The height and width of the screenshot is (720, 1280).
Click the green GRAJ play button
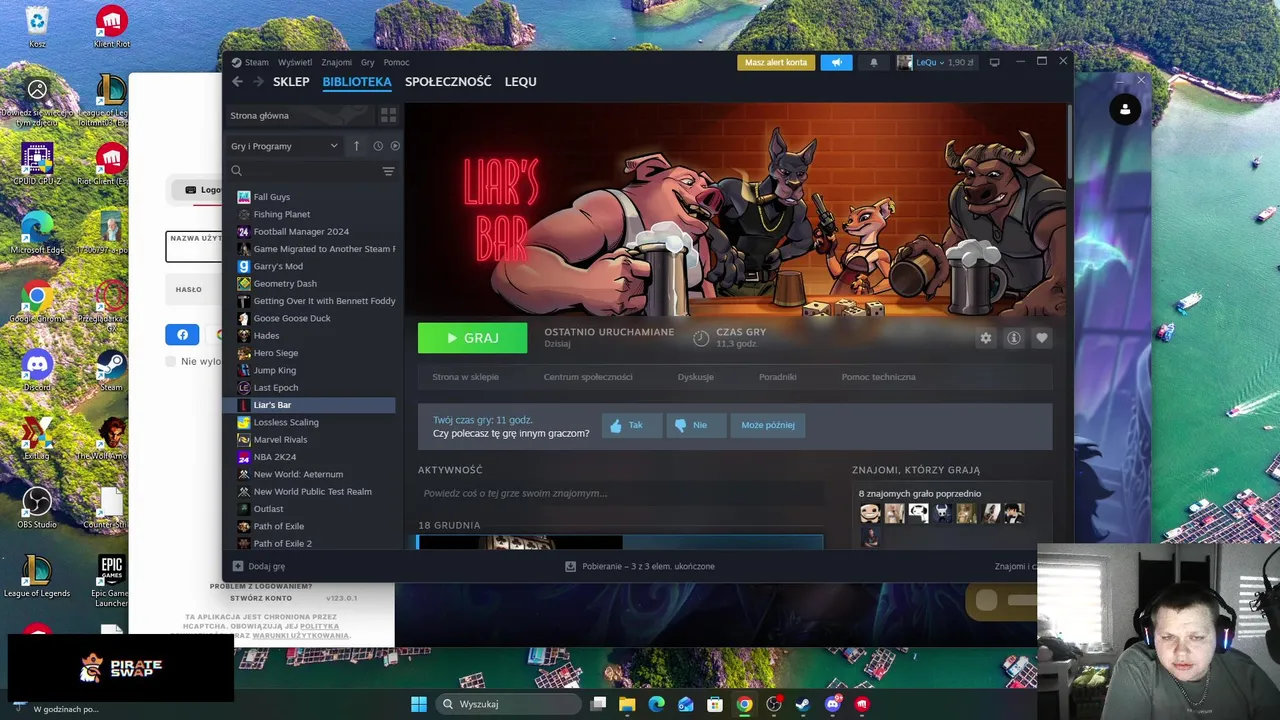pyautogui.click(x=472, y=338)
